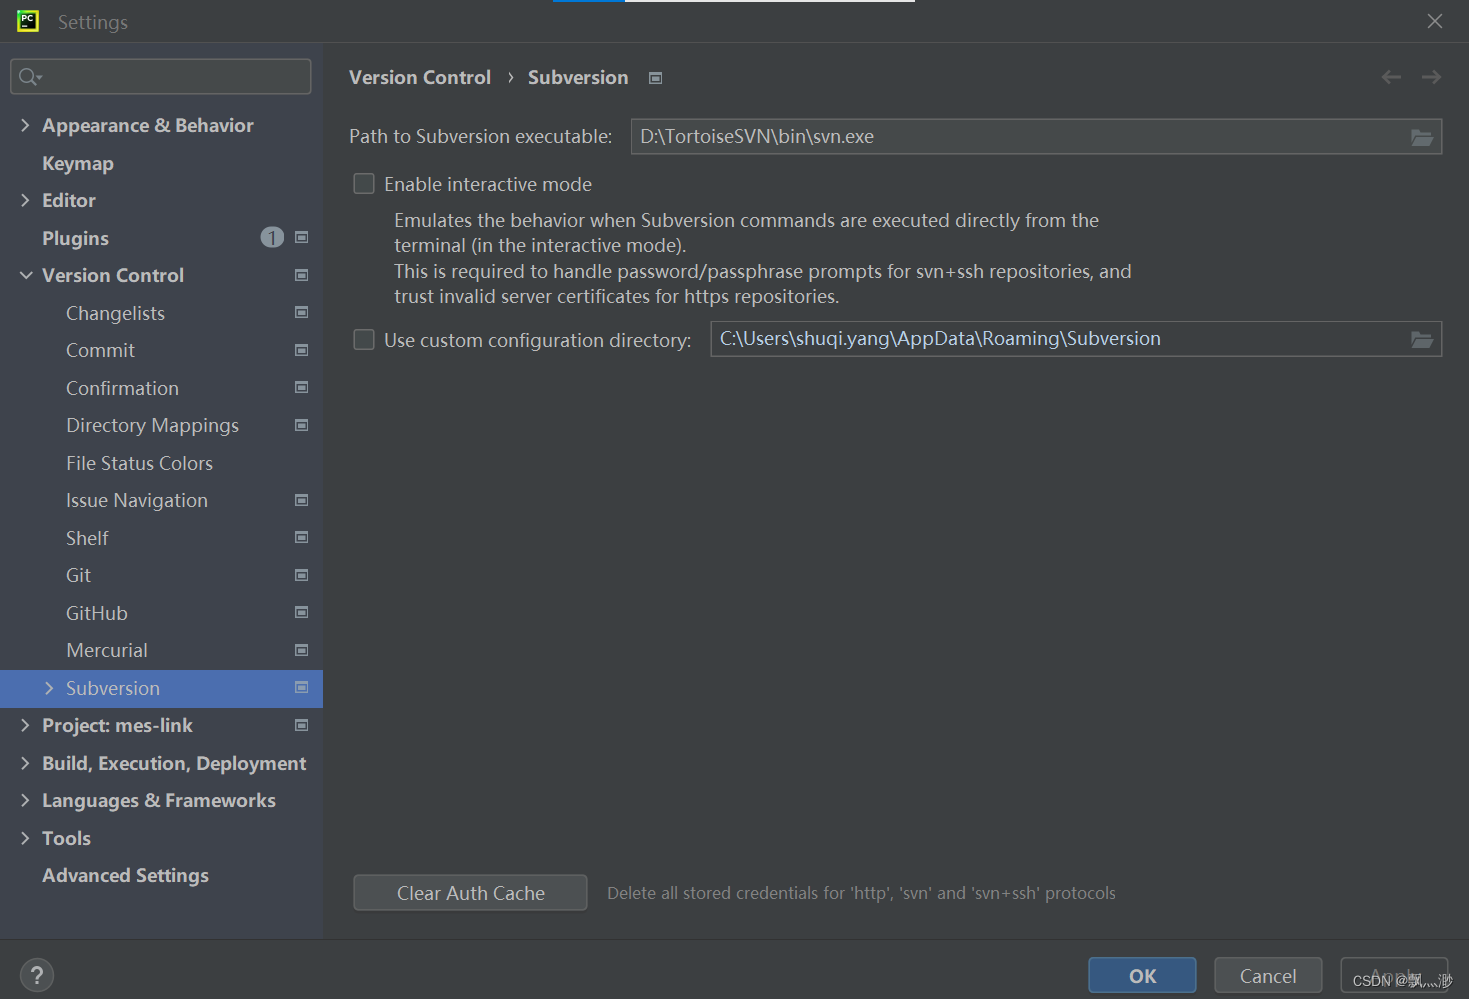Click project-level marker icon beside Subversion breadcrumb
This screenshot has width=1469, height=999.
click(x=656, y=78)
